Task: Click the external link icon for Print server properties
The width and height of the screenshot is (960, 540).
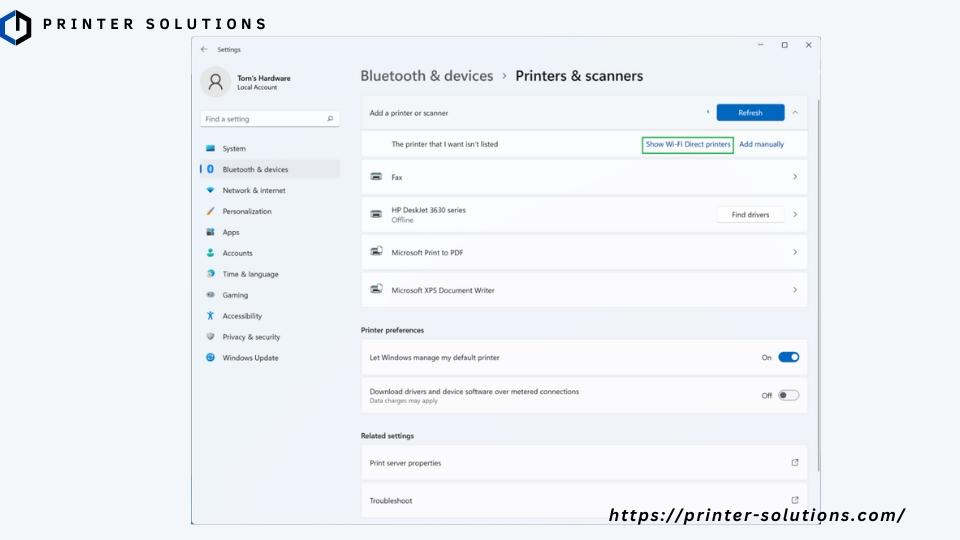Action: [x=795, y=462]
